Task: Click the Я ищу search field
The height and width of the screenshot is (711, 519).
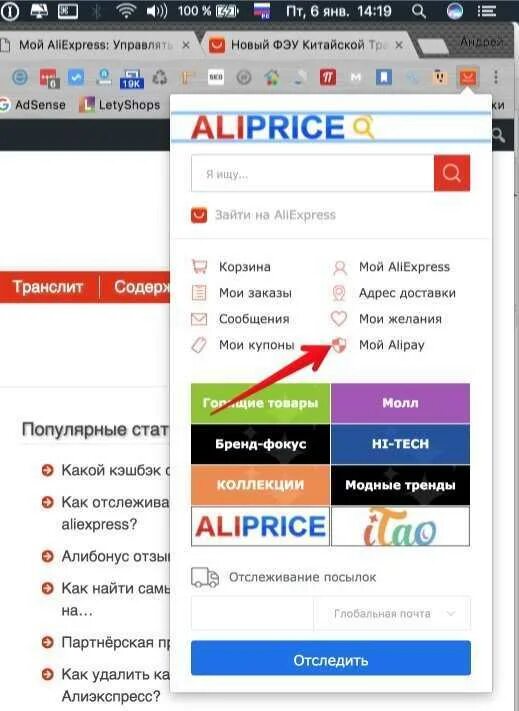Action: (x=313, y=174)
